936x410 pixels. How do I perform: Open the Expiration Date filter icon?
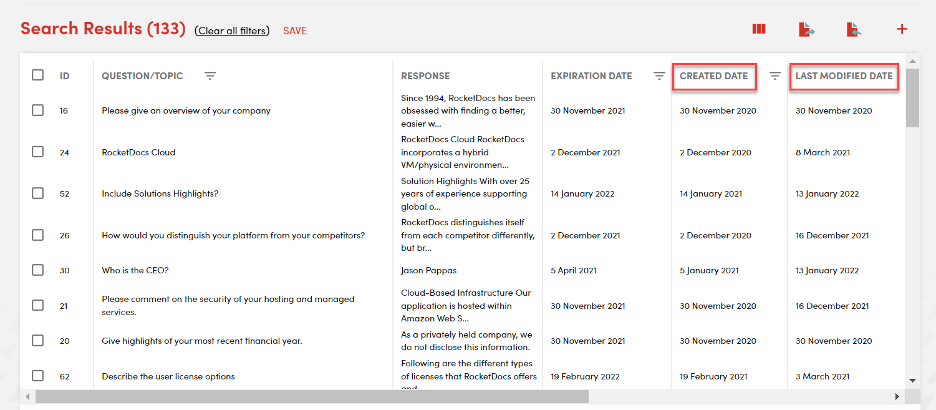(659, 76)
